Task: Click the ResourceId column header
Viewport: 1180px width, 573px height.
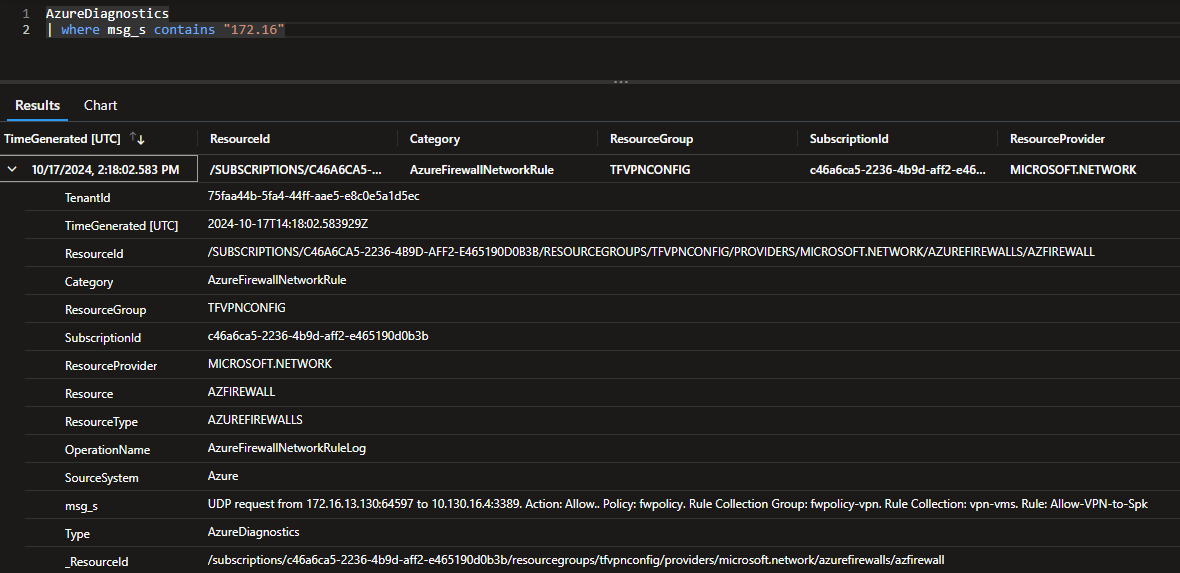Action: (x=240, y=139)
